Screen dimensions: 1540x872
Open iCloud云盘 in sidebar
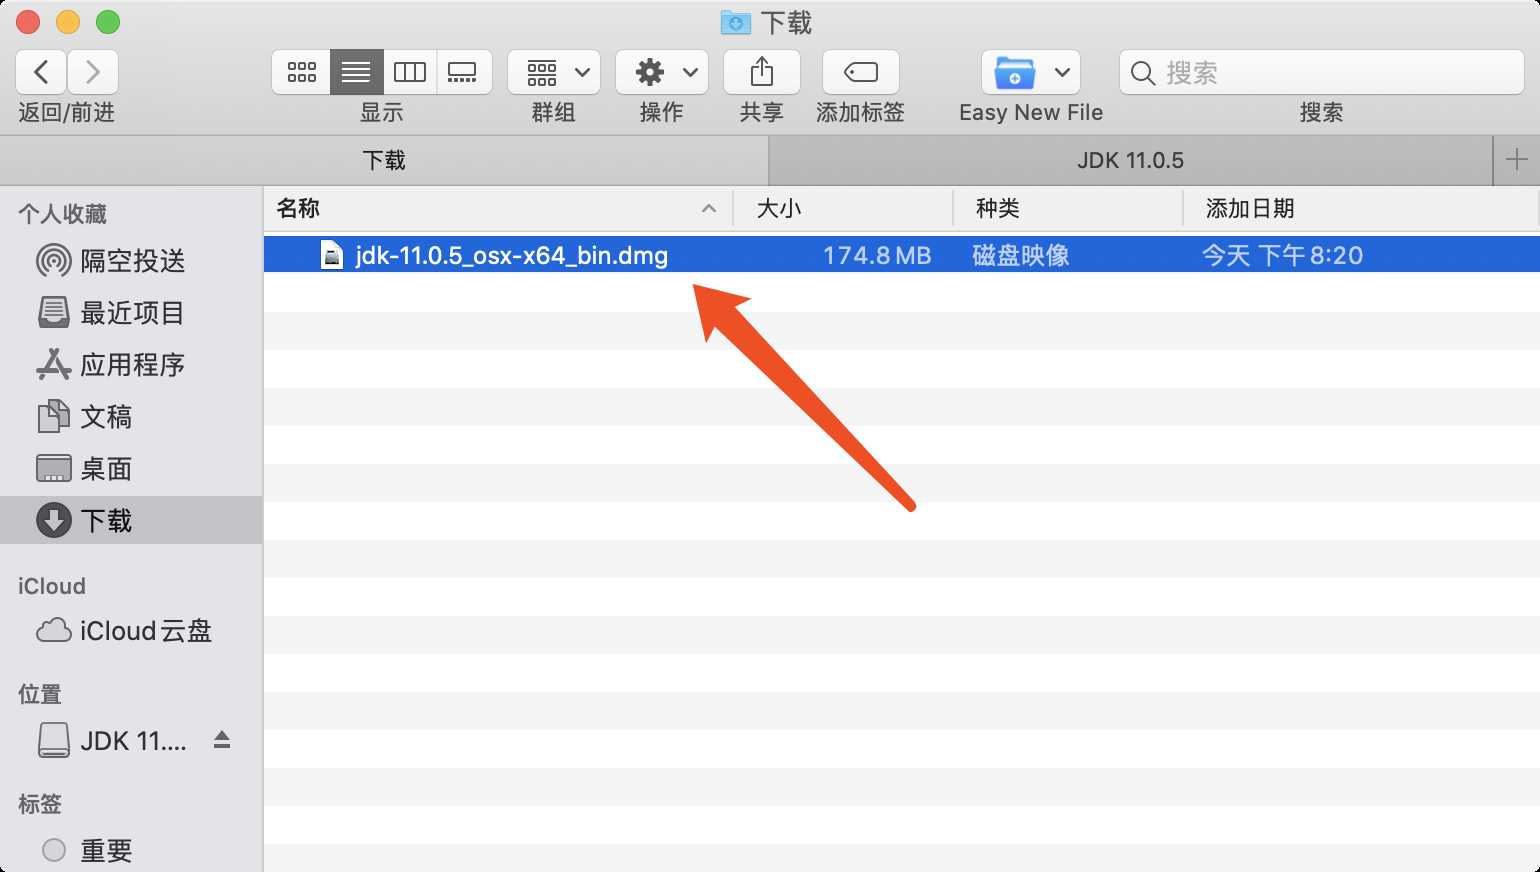pyautogui.click(x=131, y=631)
